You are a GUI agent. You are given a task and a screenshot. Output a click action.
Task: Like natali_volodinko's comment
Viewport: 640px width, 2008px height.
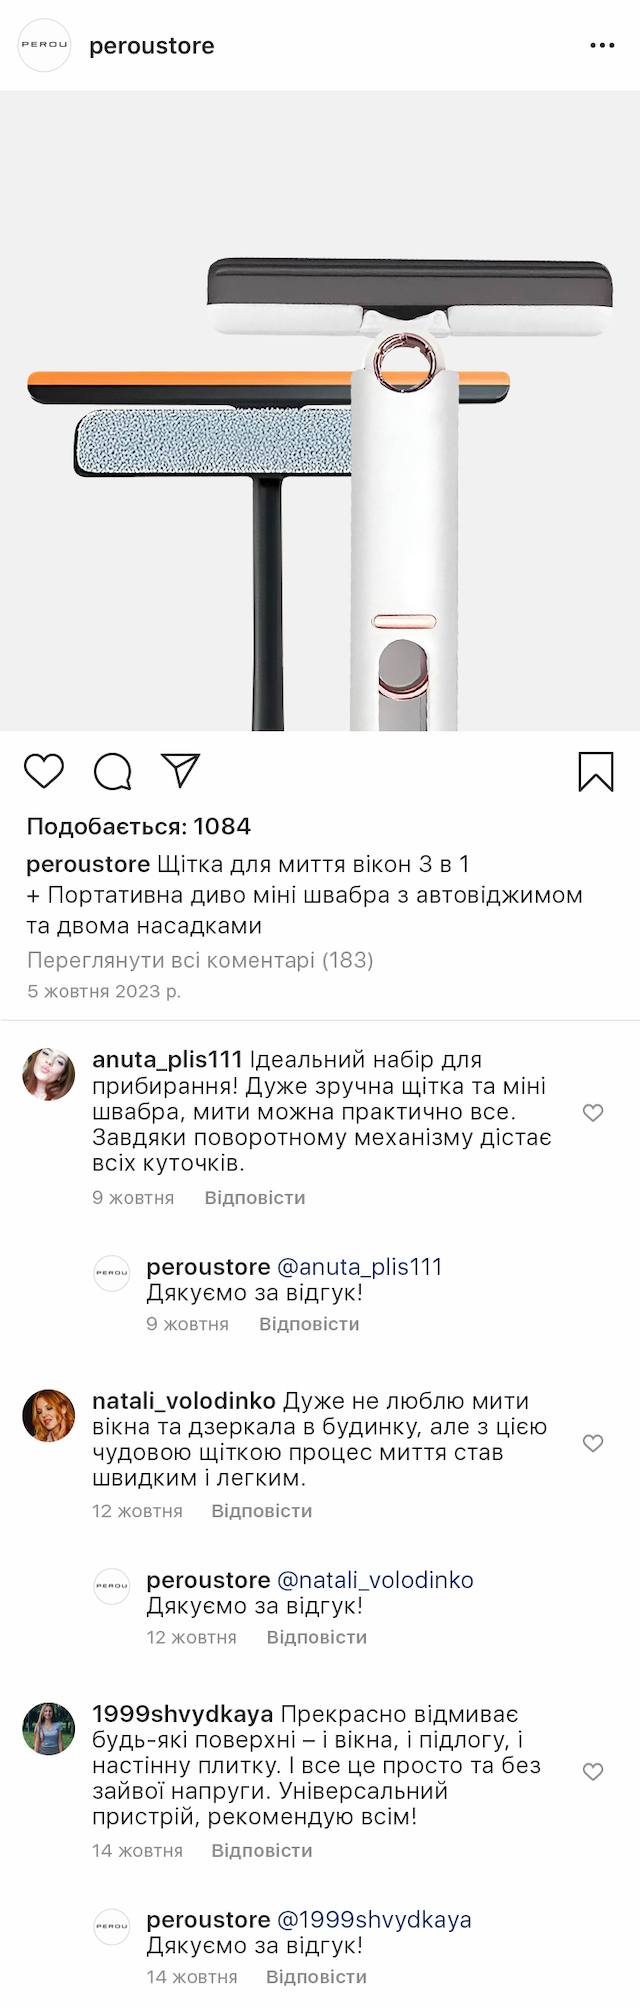click(x=593, y=1443)
